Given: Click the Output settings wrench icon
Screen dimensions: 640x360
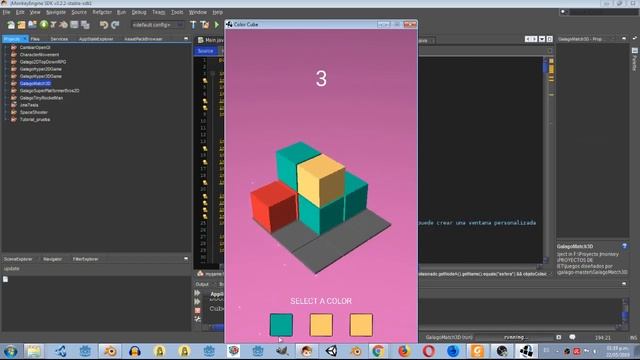Looking at the screenshot, I should (198, 319).
